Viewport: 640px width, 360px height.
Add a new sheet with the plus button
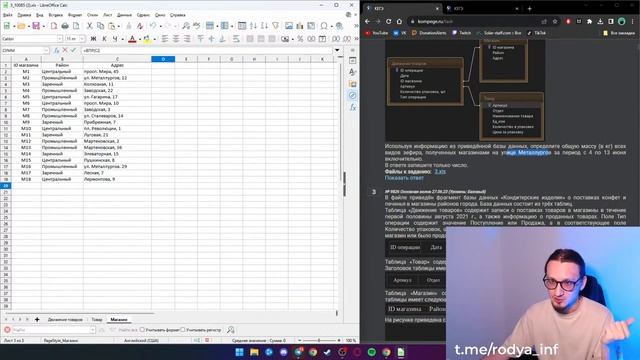click(37, 320)
